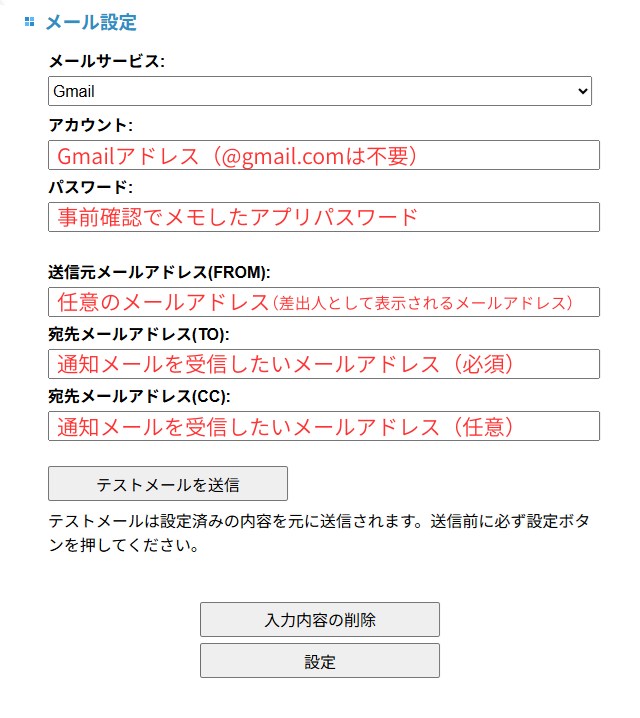This screenshot has width=640, height=718.
Task: Click the パスワード label text
Action: (90, 187)
